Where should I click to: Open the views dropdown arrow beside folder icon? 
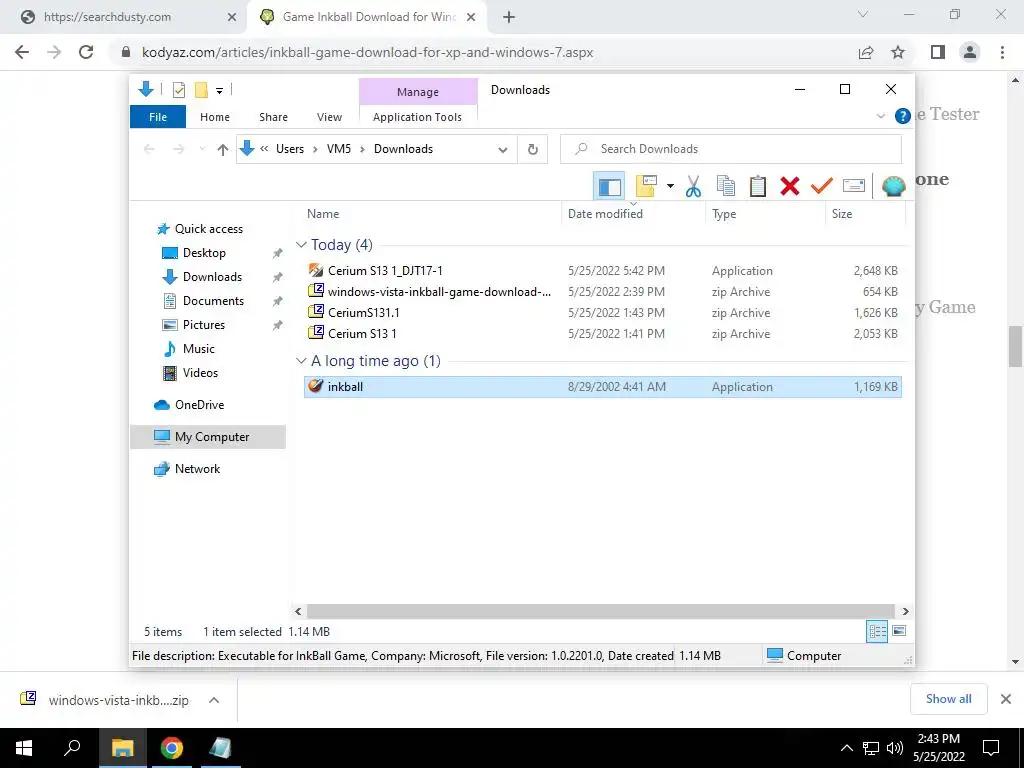pyautogui.click(x=670, y=187)
